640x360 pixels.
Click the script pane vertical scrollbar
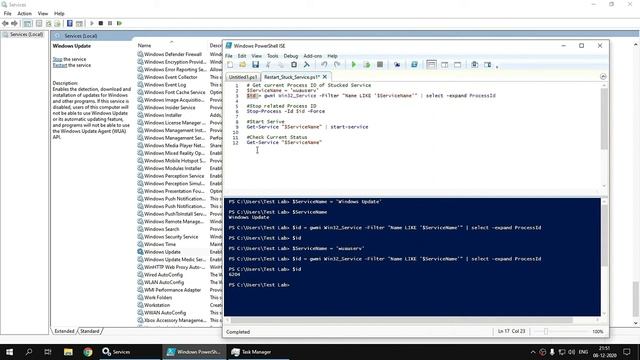coord(604,118)
